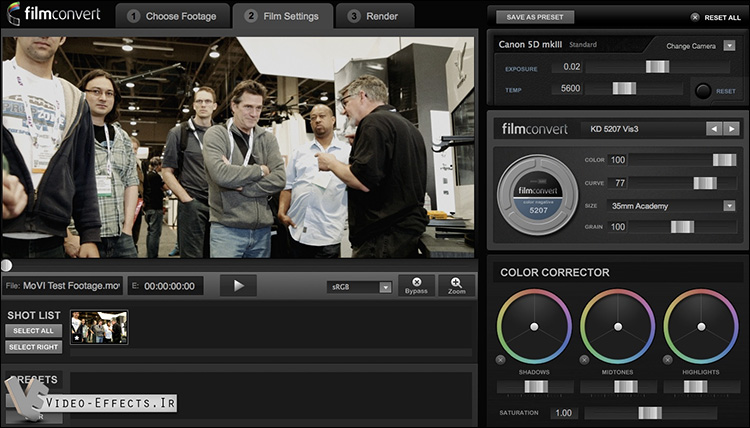Click the white balance Reset eyedropper circle
Image resolution: width=750 pixels, height=428 pixels.
pos(703,91)
